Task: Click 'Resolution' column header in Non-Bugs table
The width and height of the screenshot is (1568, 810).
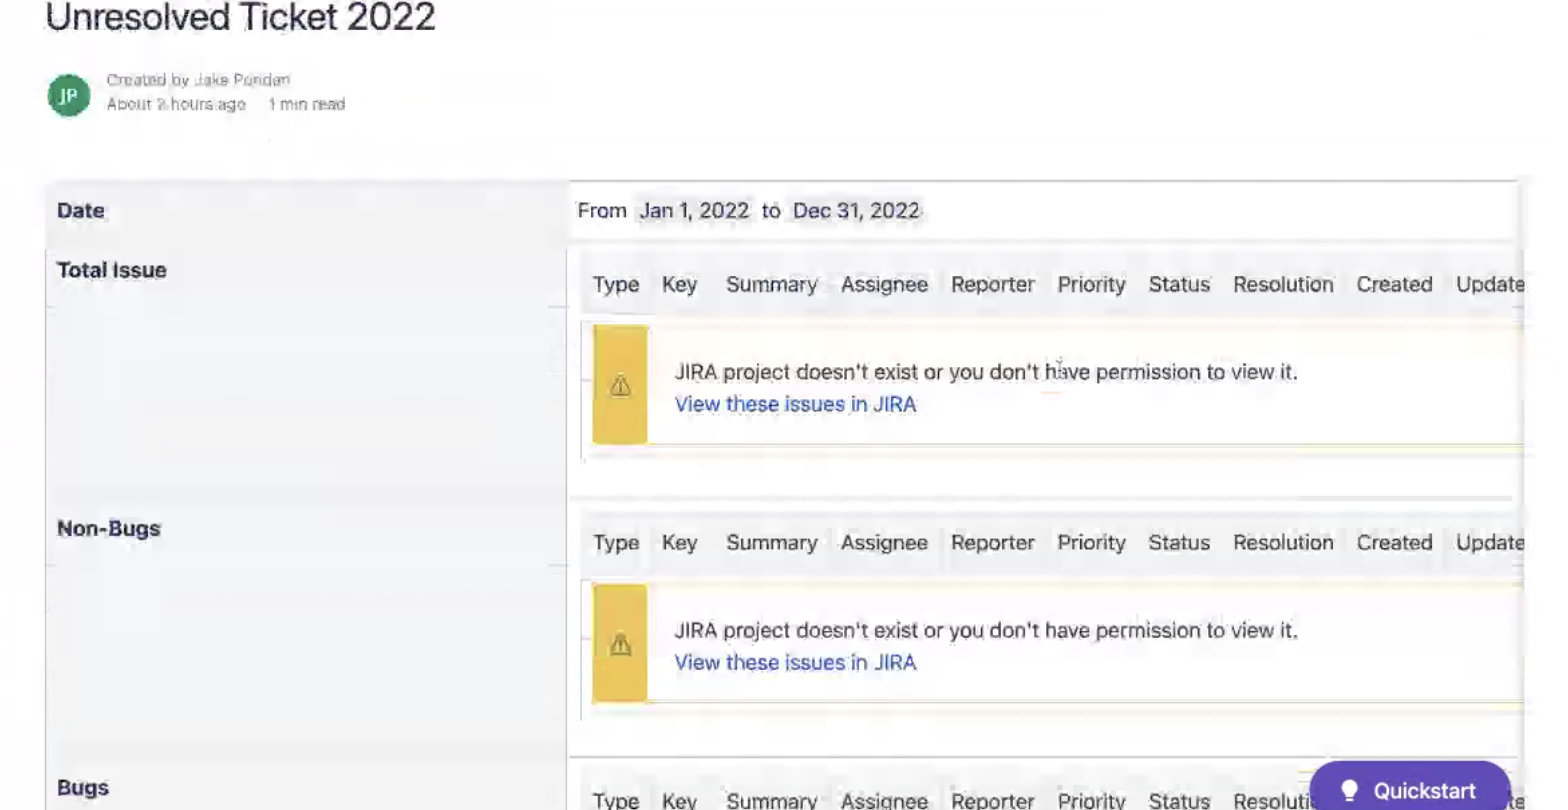Action: [1283, 543]
